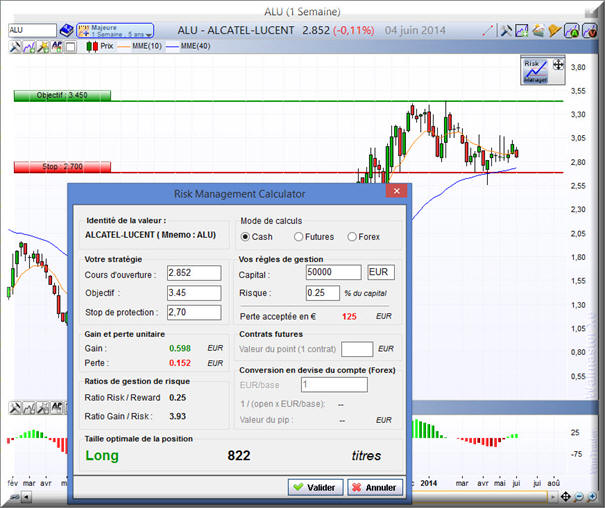605x508 pixels.
Task: Click the Valider button
Action: coord(315,488)
